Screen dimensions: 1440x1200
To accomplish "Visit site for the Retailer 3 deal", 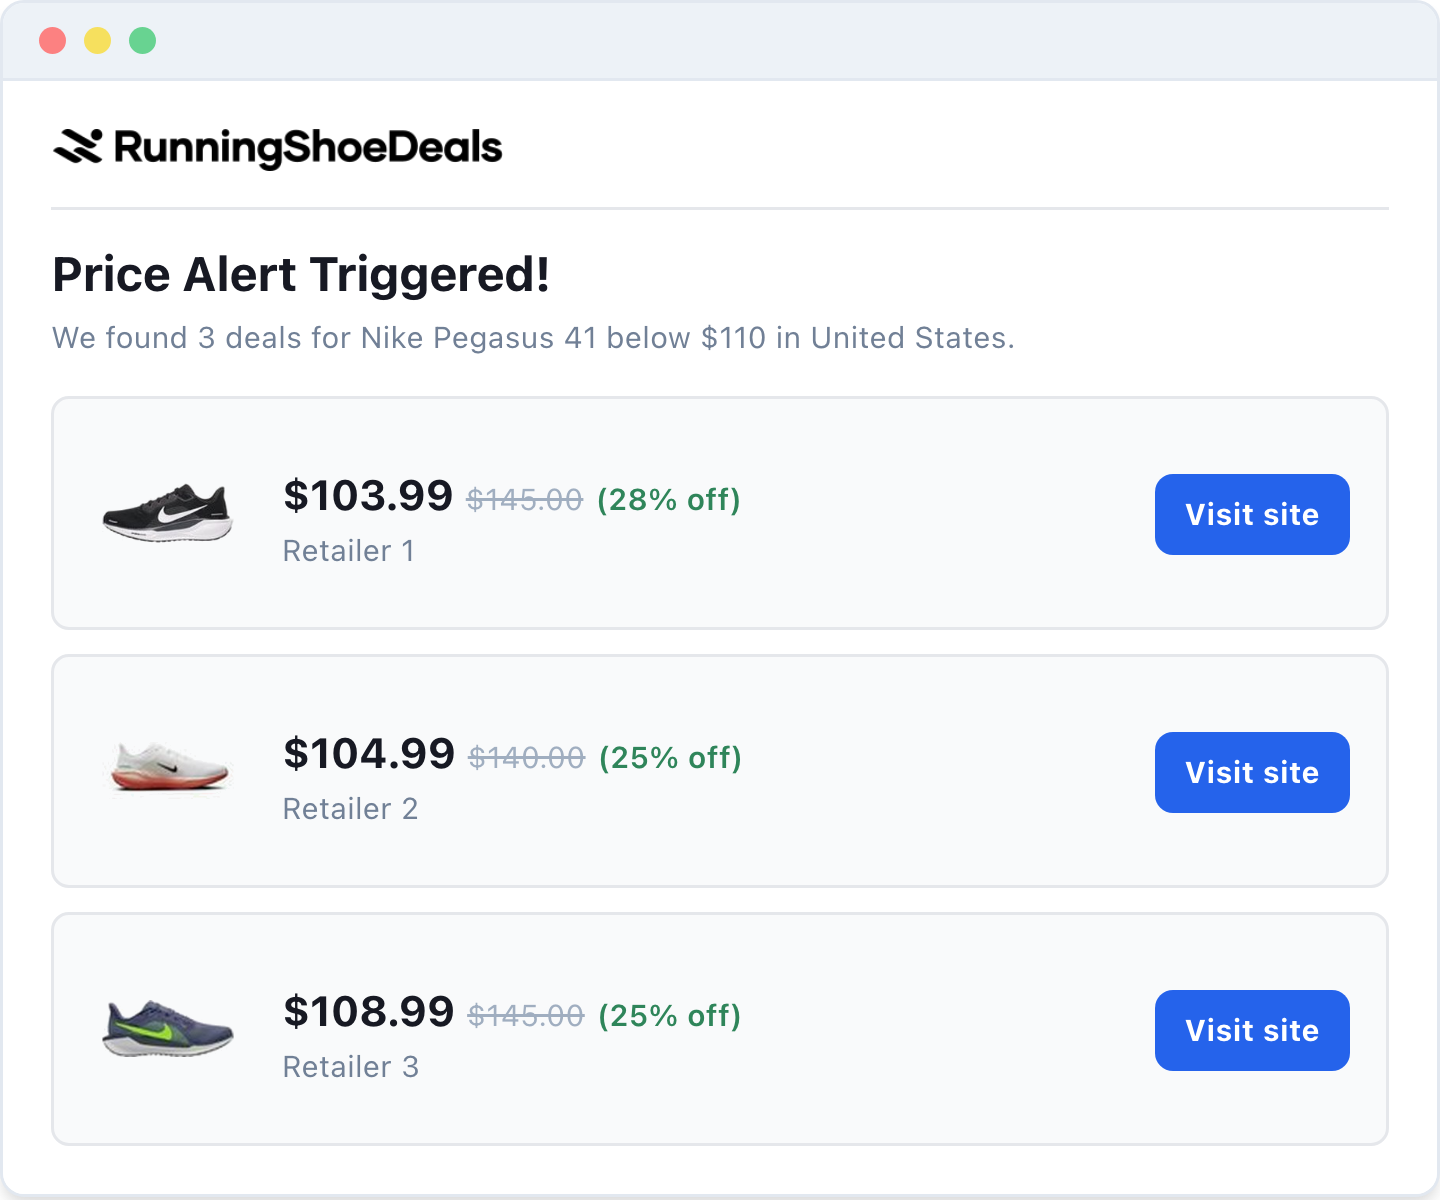I will point(1252,1030).
